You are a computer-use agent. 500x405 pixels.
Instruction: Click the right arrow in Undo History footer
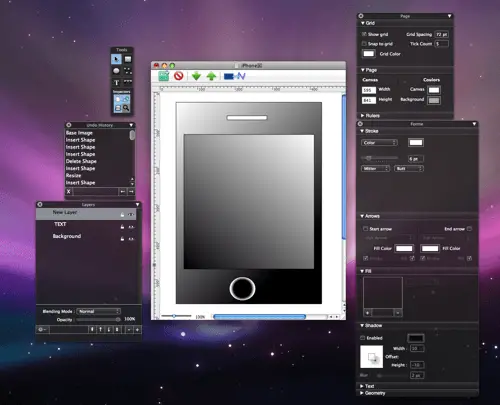click(x=131, y=191)
